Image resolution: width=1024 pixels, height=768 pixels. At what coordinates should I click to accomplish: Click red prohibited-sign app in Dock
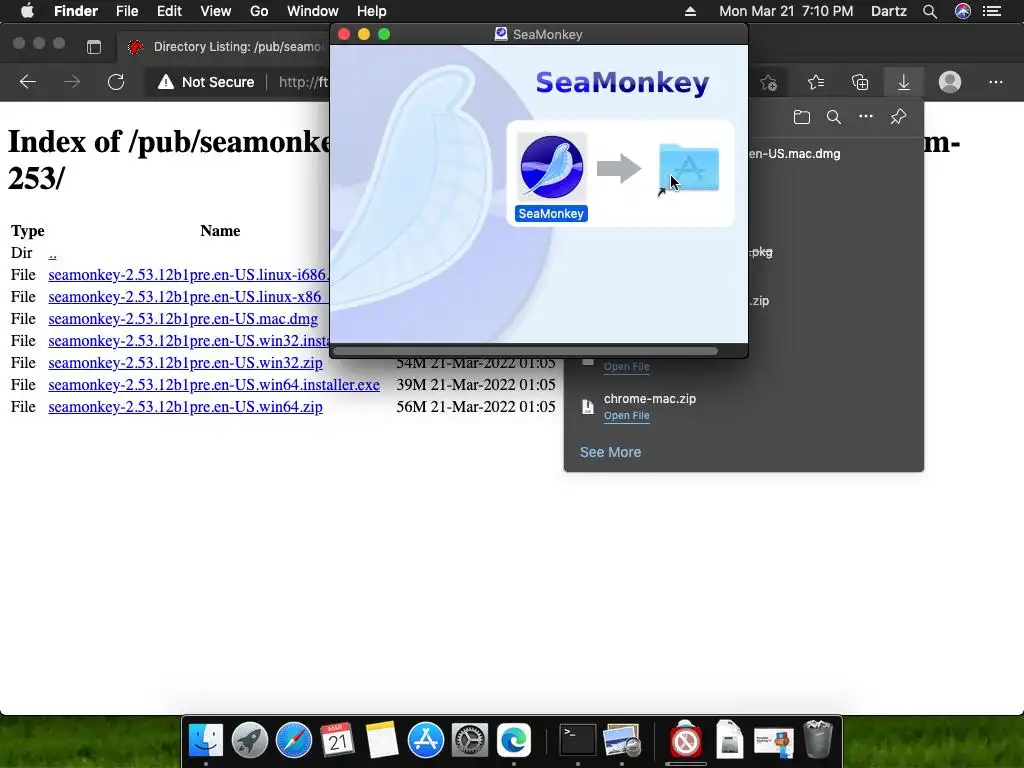[x=686, y=740]
